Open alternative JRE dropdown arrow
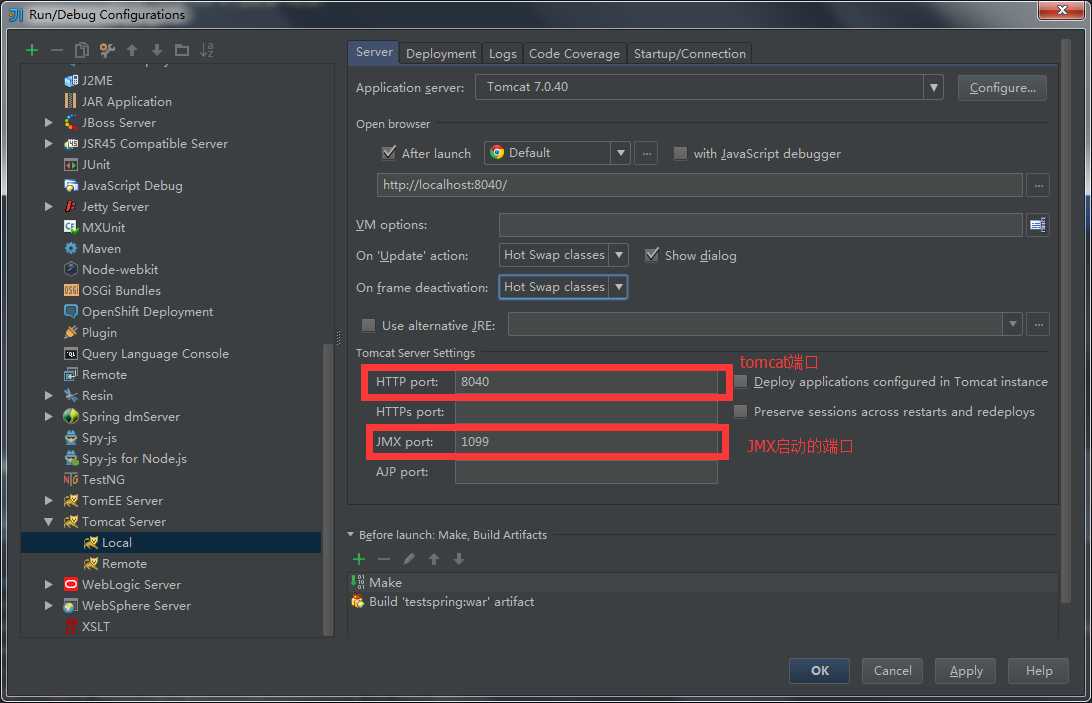Viewport: 1092px width, 703px height. click(x=1012, y=325)
